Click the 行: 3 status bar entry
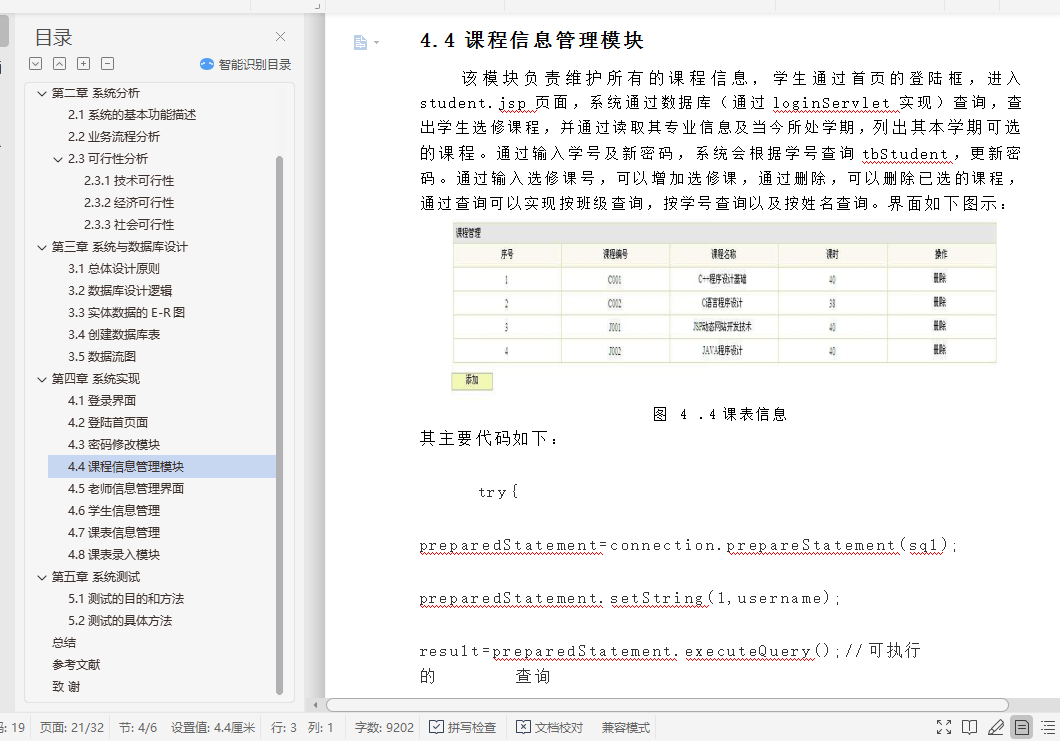Screen dimensions: 1060x741 (284, 727)
